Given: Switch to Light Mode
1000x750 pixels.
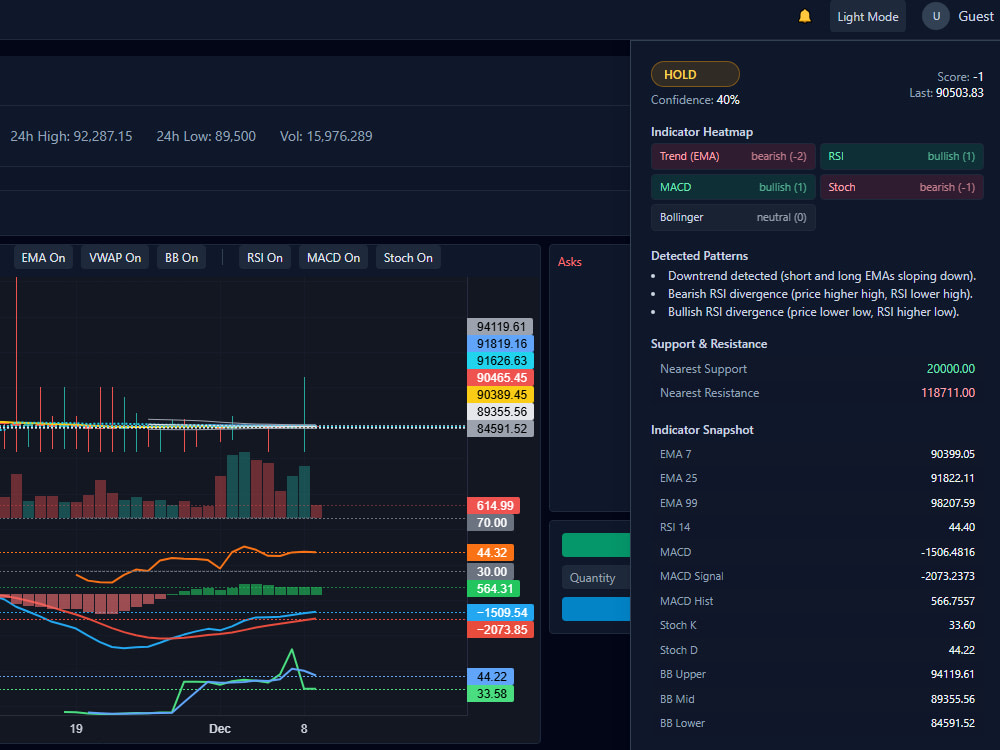Looking at the screenshot, I should [x=867, y=17].
